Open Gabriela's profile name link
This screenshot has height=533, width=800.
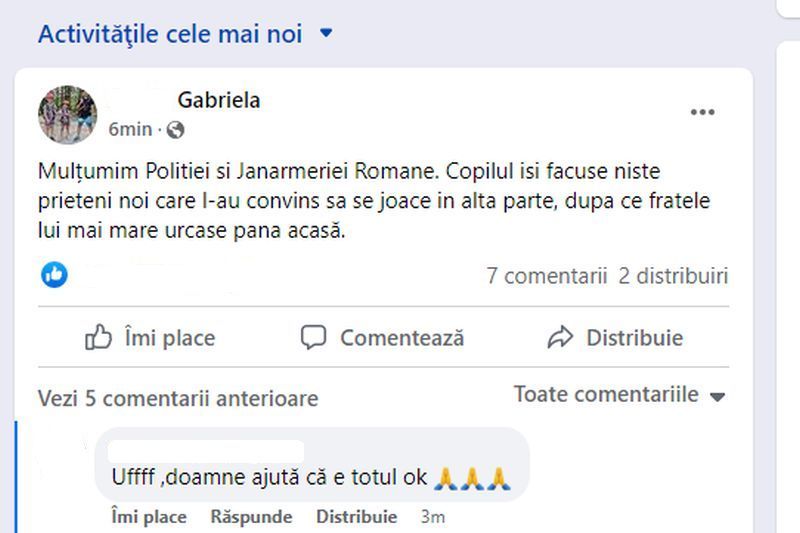(219, 100)
